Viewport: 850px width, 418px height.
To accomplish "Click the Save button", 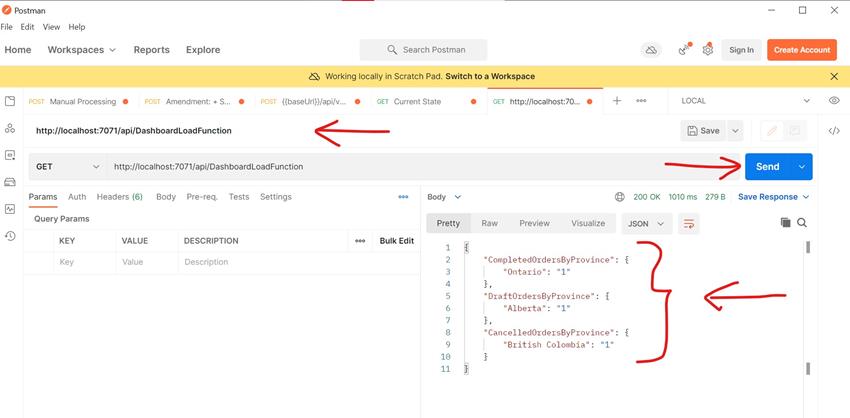I will 704,131.
